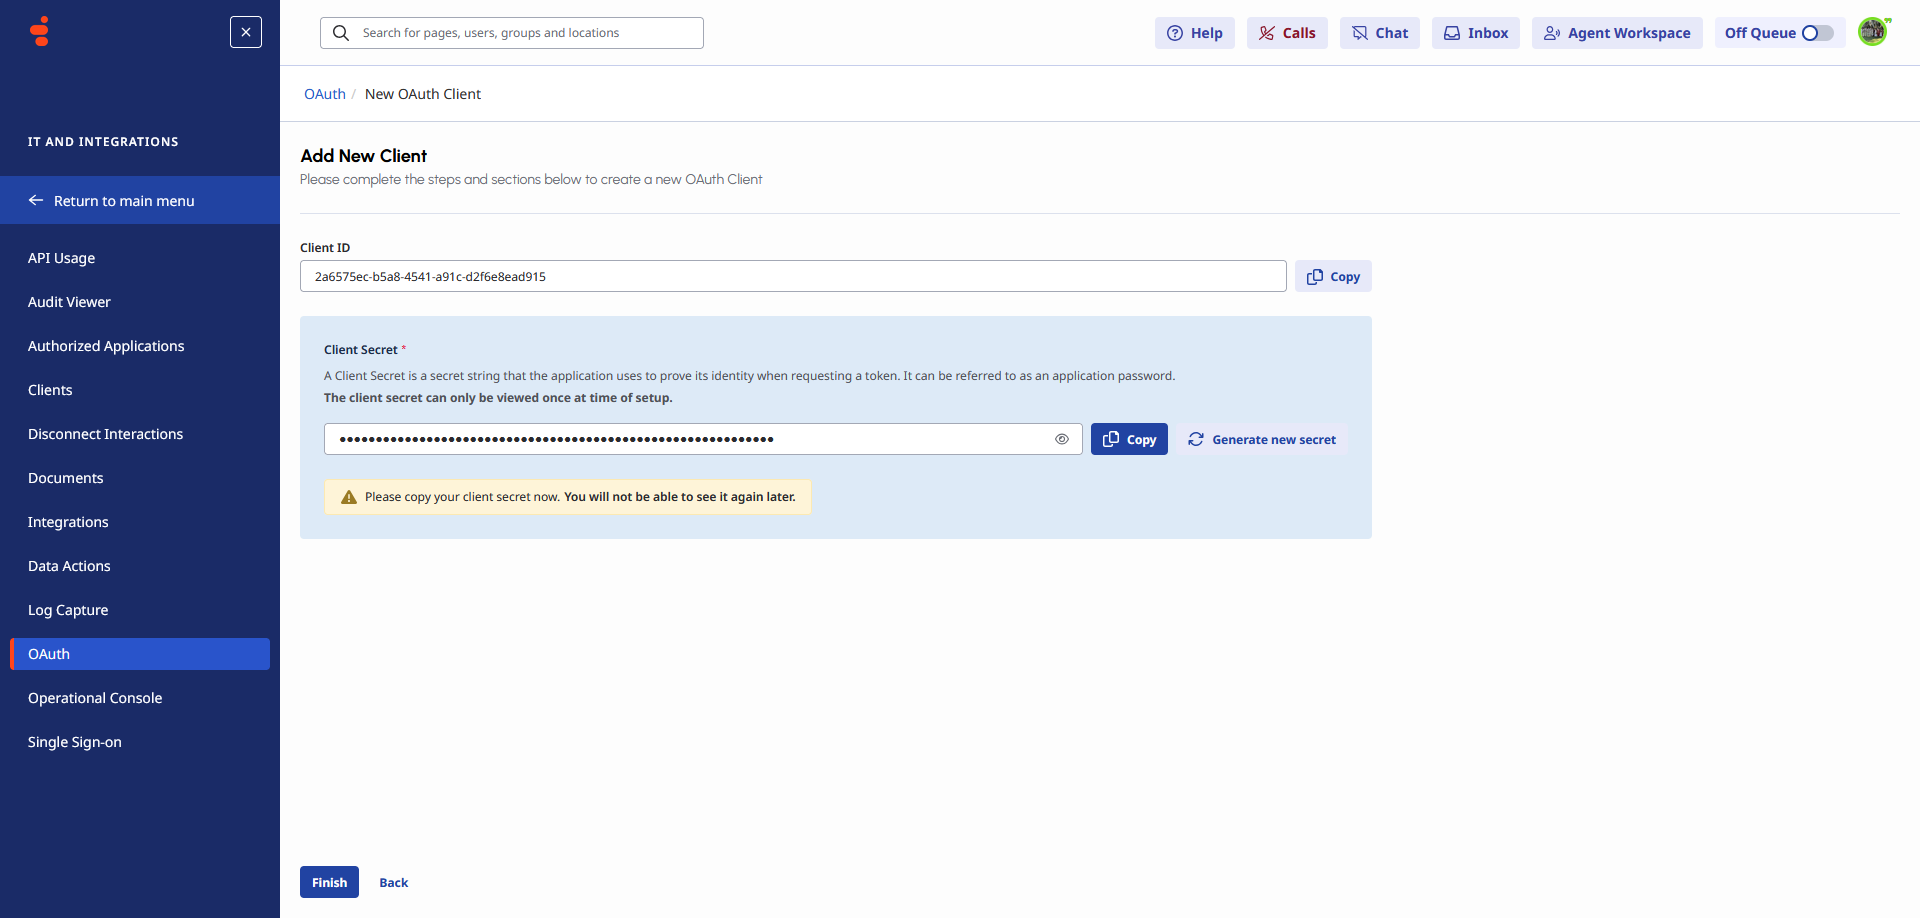Open the Agent Workspace

tap(1616, 32)
